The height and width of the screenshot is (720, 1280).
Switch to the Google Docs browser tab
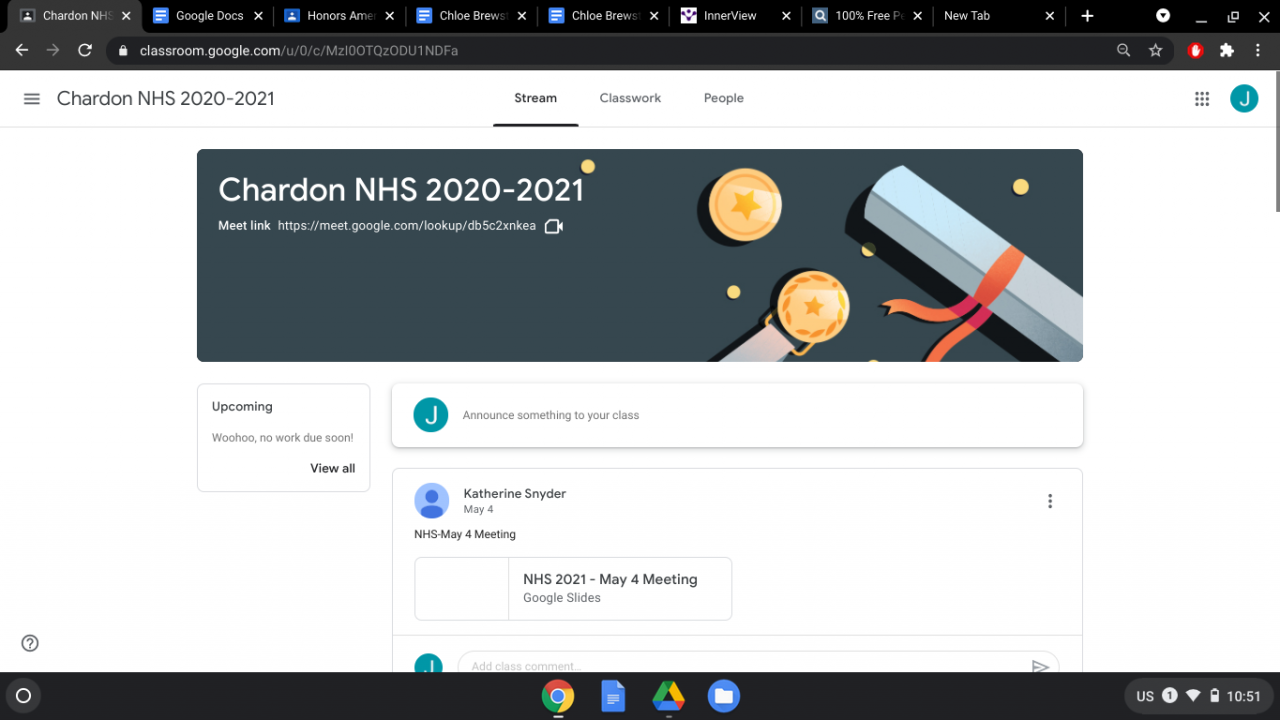(208, 16)
